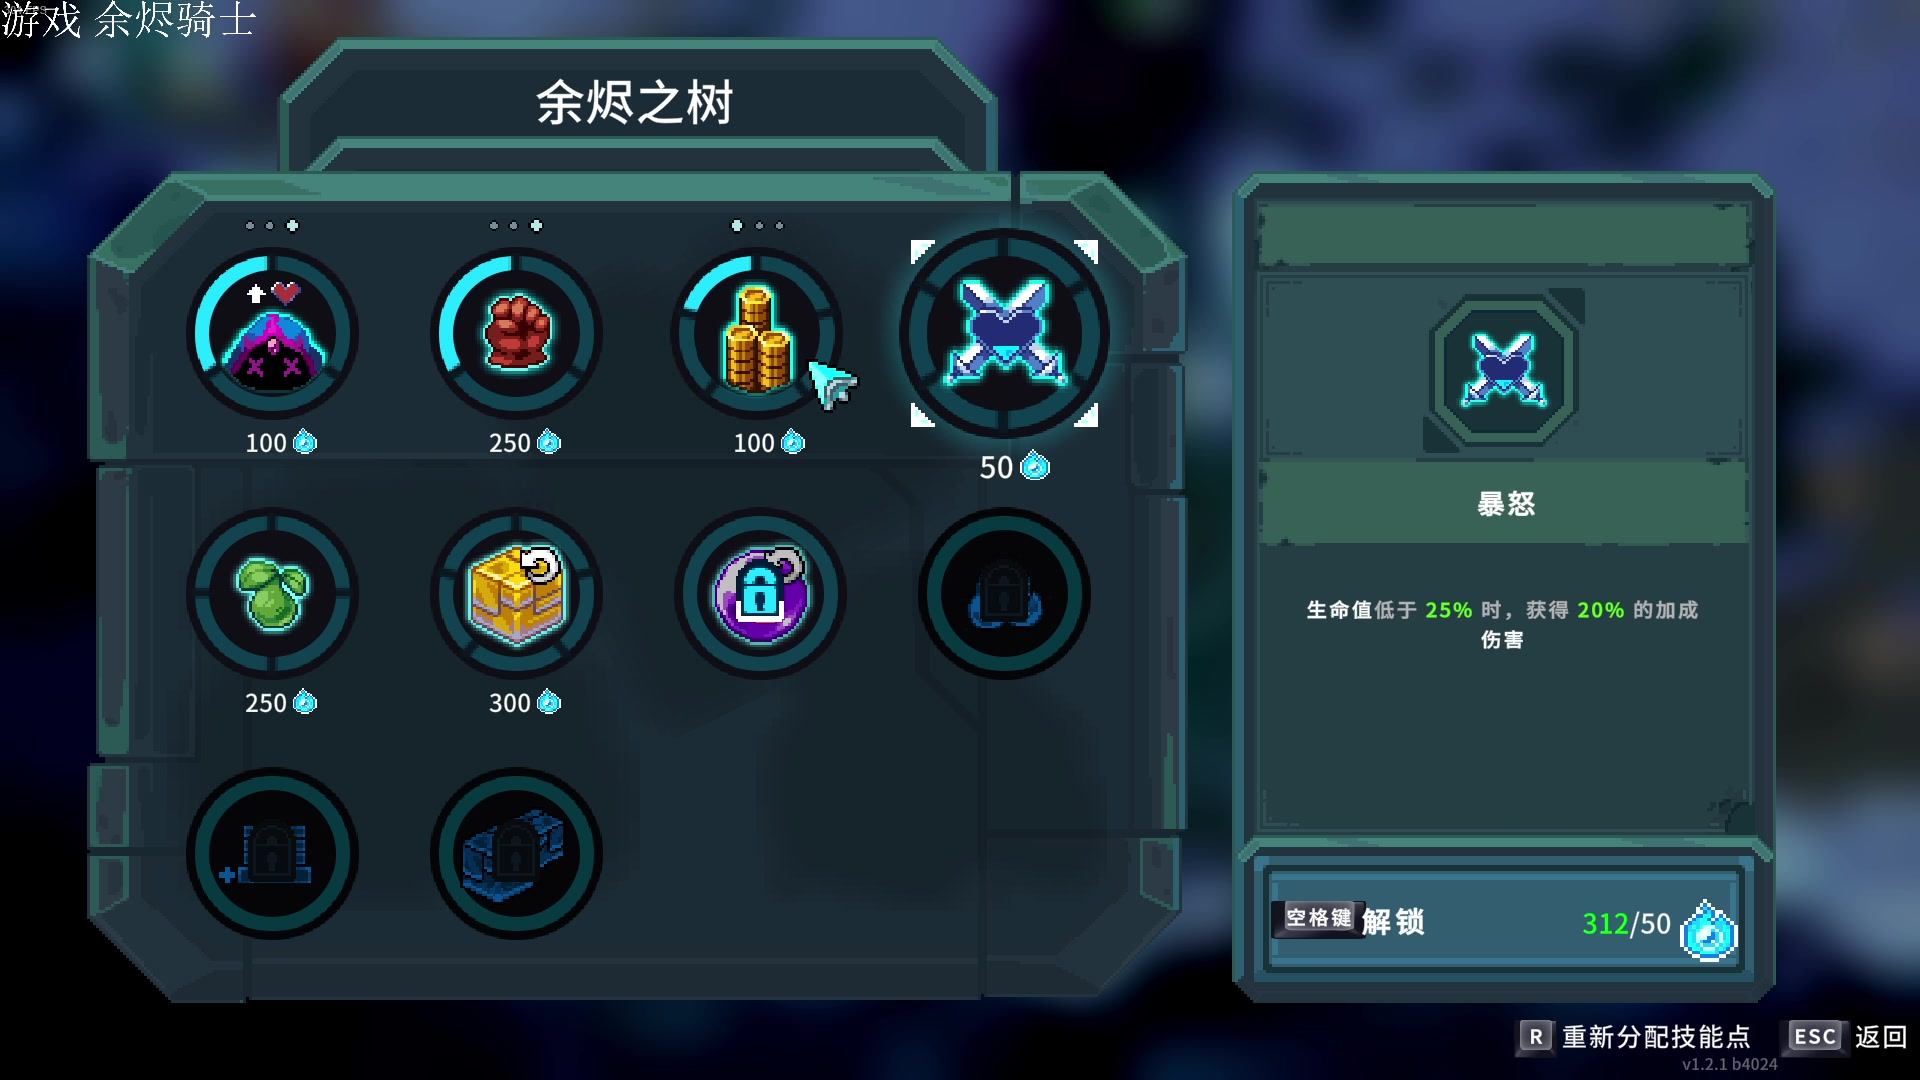
Task: Select the red fist skill icon
Action: click(x=516, y=333)
